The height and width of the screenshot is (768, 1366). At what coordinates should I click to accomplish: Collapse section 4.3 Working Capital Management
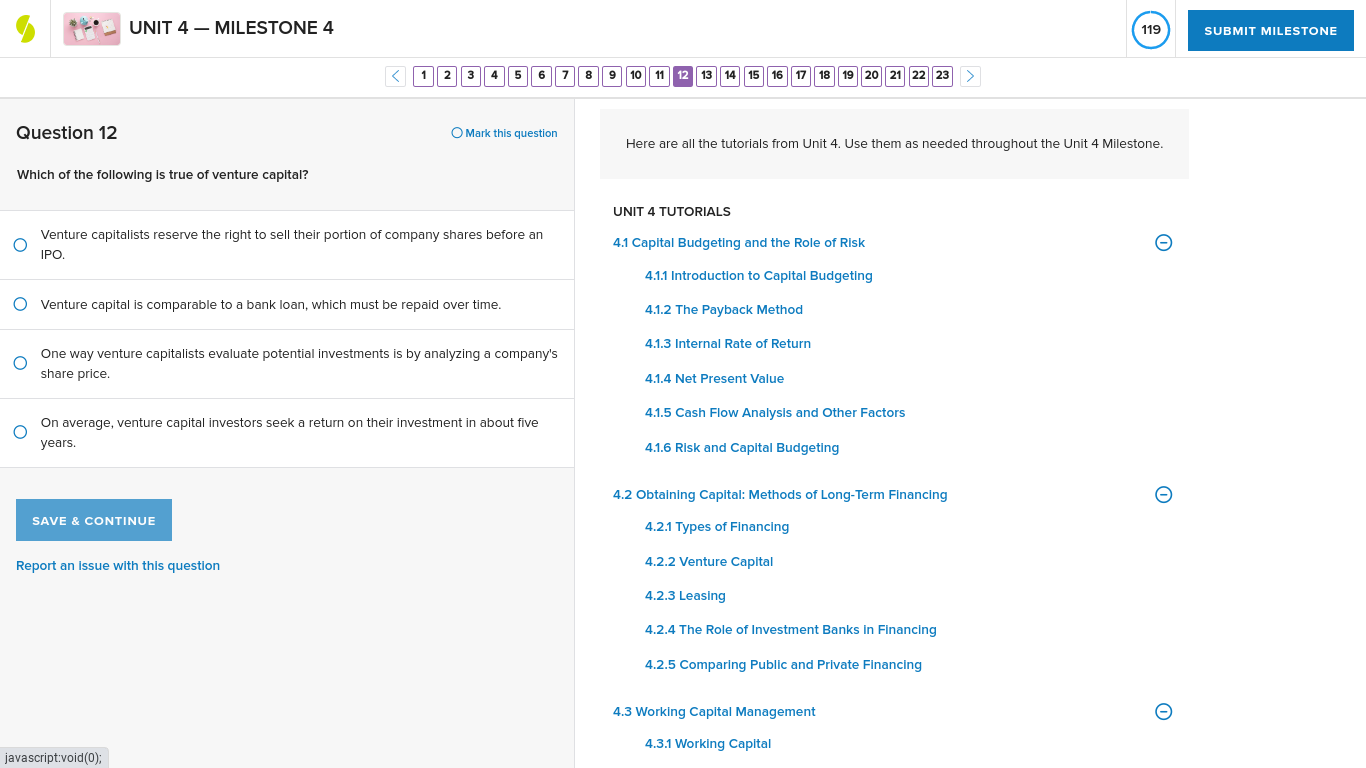pos(1162,711)
